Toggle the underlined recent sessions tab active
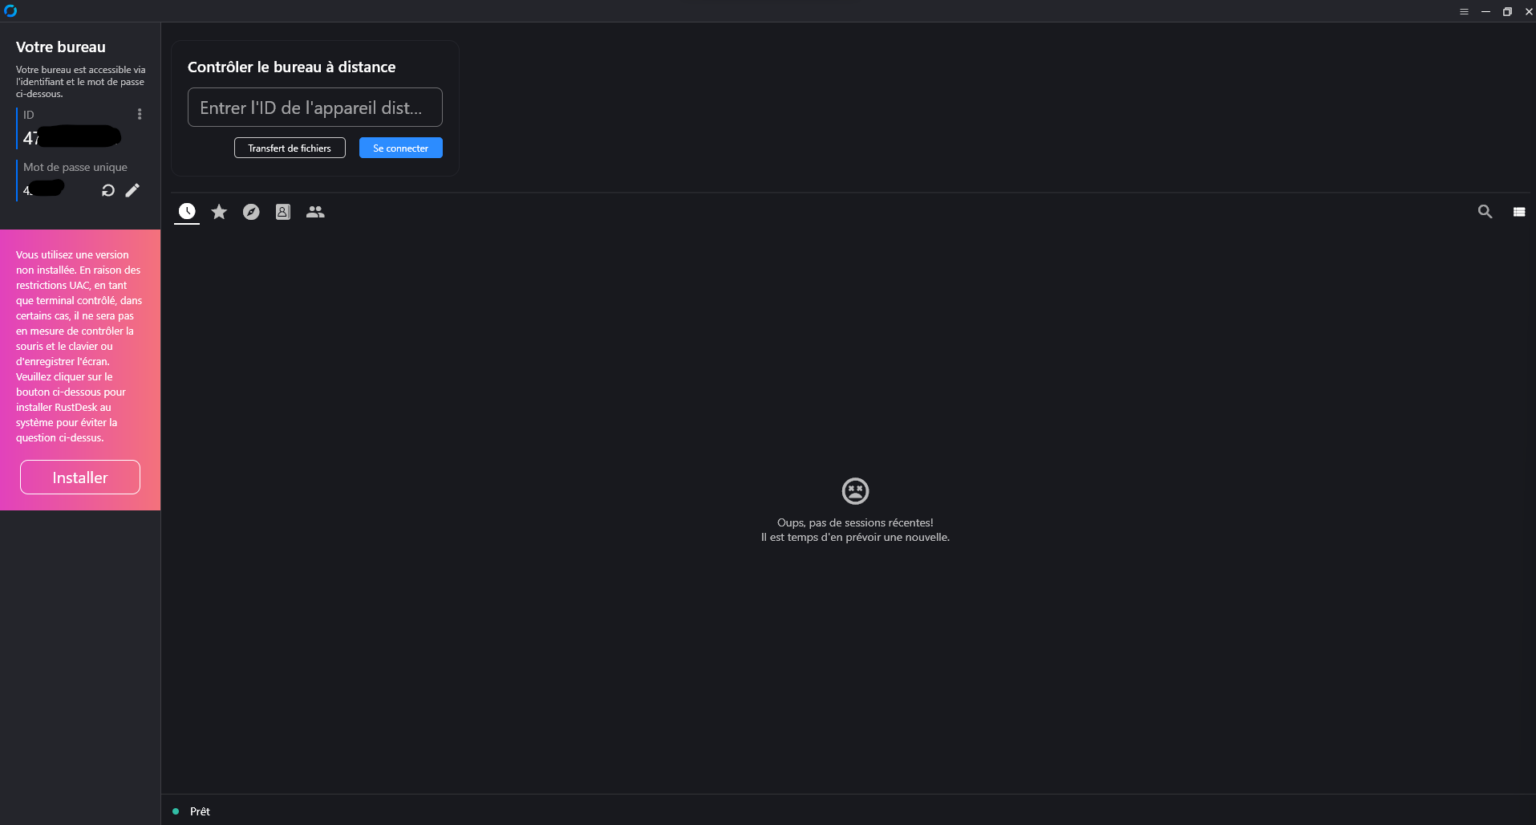 click(x=186, y=211)
